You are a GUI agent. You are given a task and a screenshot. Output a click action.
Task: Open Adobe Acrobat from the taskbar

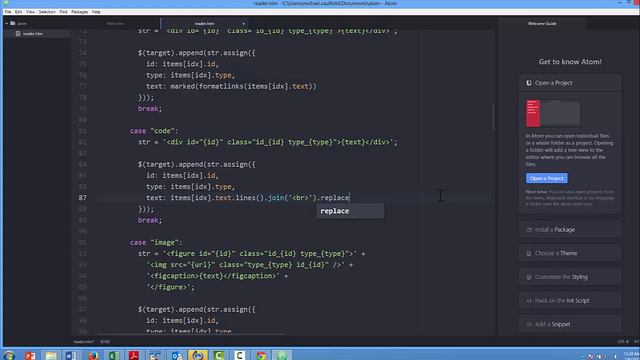coord(134,355)
